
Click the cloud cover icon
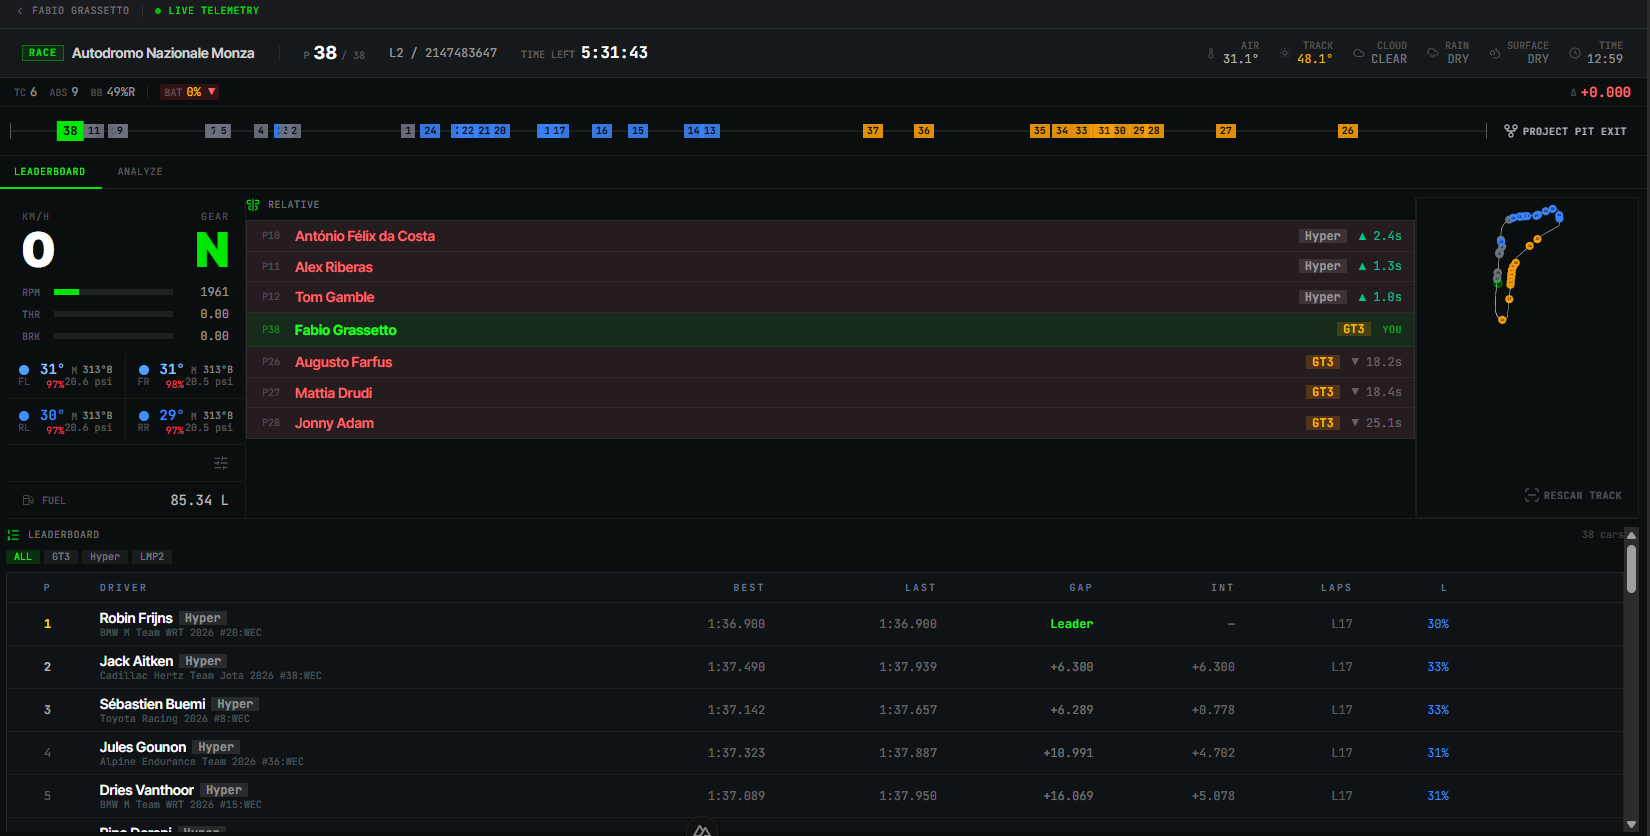tap(1359, 53)
